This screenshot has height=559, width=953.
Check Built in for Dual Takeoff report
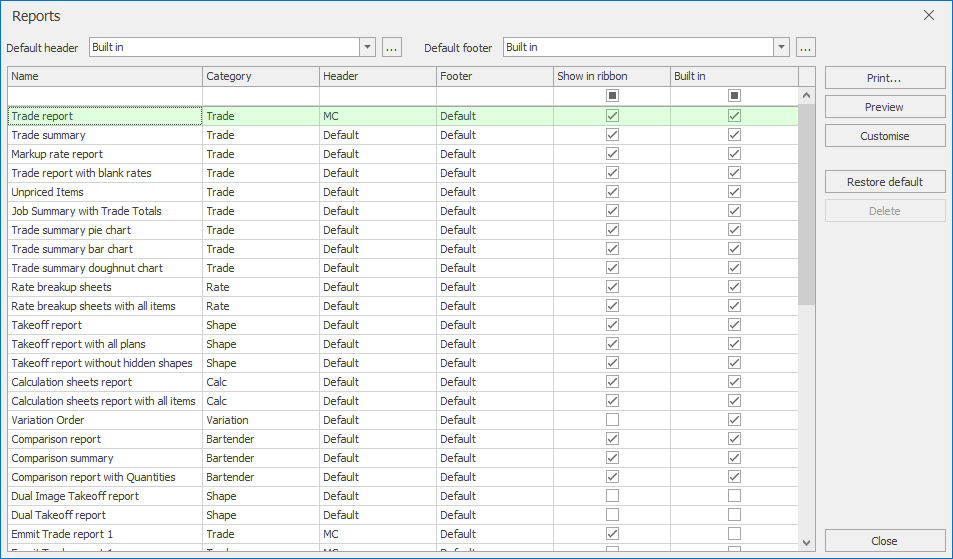click(x=734, y=515)
